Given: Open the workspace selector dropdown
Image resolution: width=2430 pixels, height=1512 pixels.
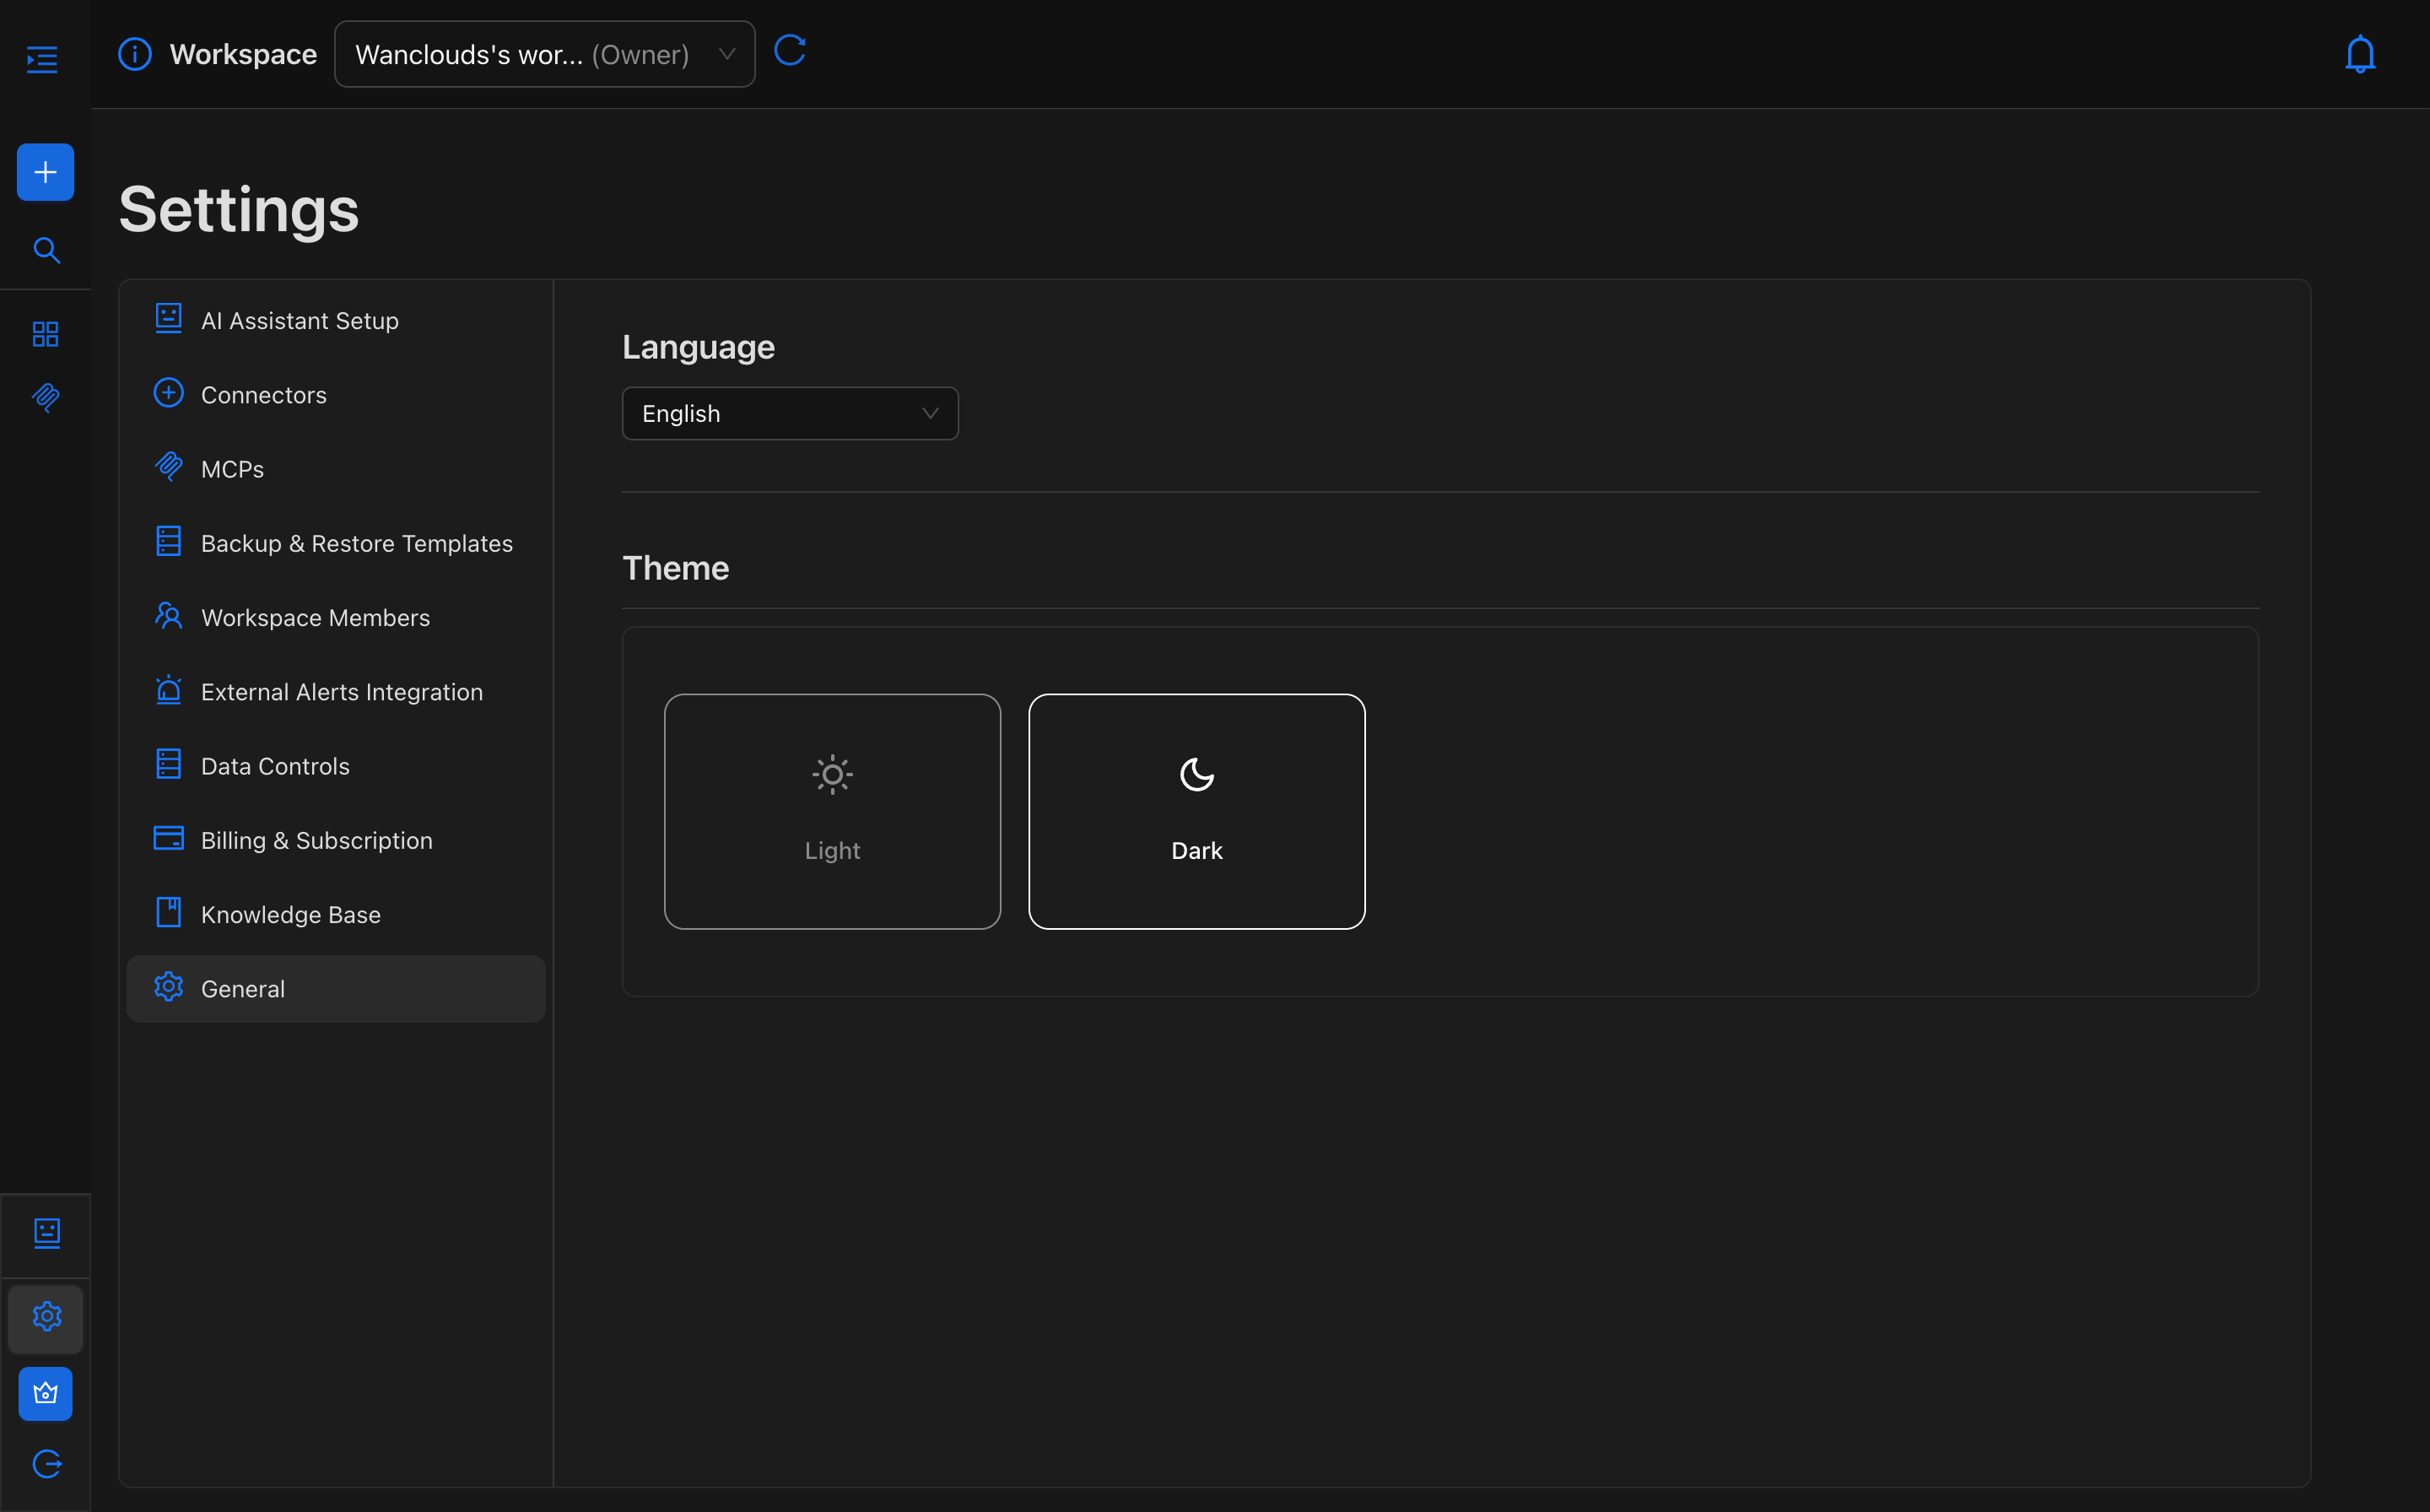Looking at the screenshot, I should [544, 54].
